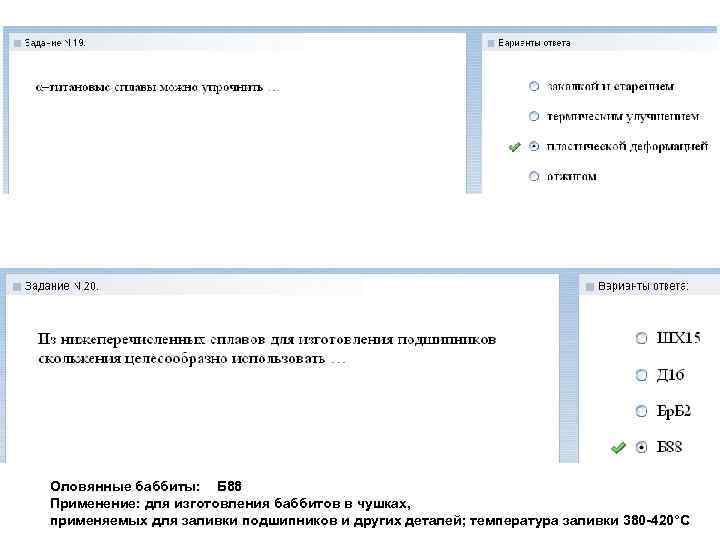Viewport: 720px width, 540px height.
Task: Select 'пластической деформацией' radio button
Action: pos(534,146)
